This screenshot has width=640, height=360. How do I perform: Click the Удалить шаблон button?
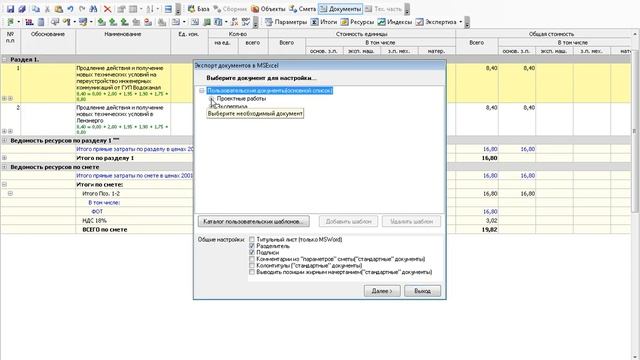coord(411,221)
